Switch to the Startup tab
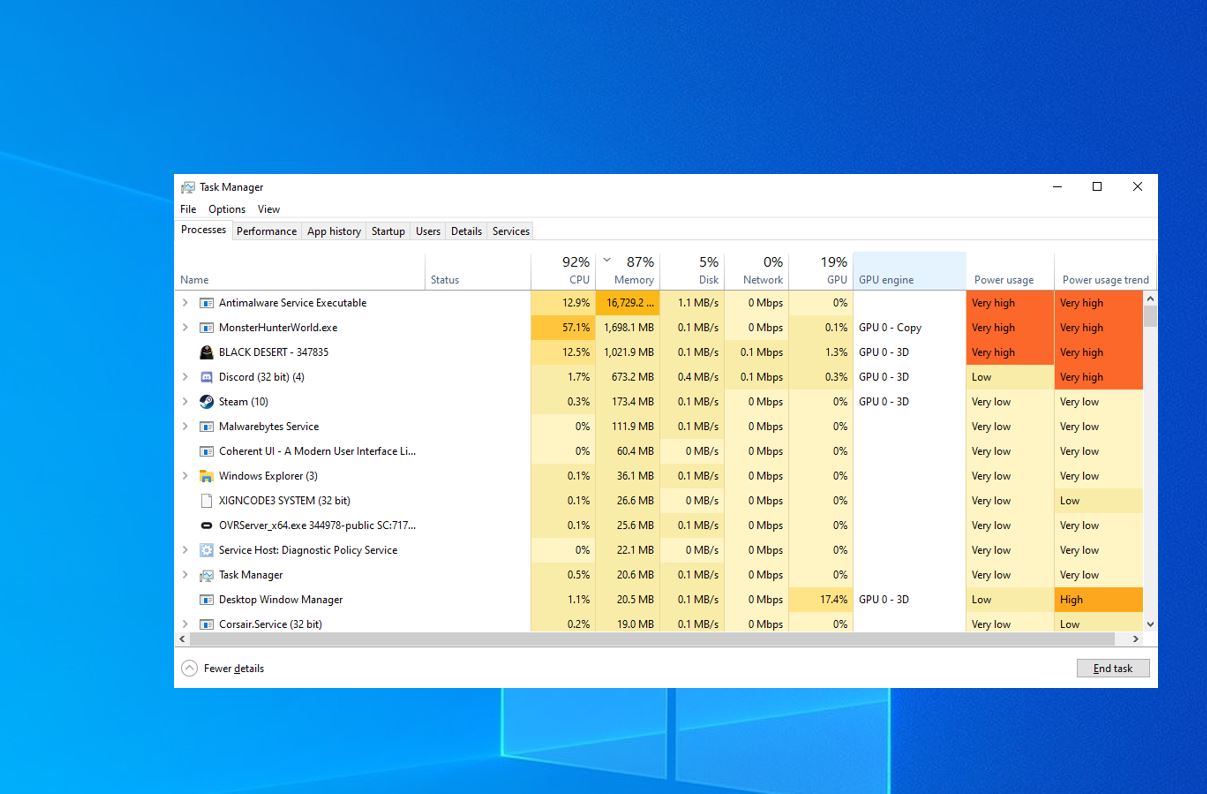Image resolution: width=1207 pixels, height=794 pixels. click(x=388, y=231)
